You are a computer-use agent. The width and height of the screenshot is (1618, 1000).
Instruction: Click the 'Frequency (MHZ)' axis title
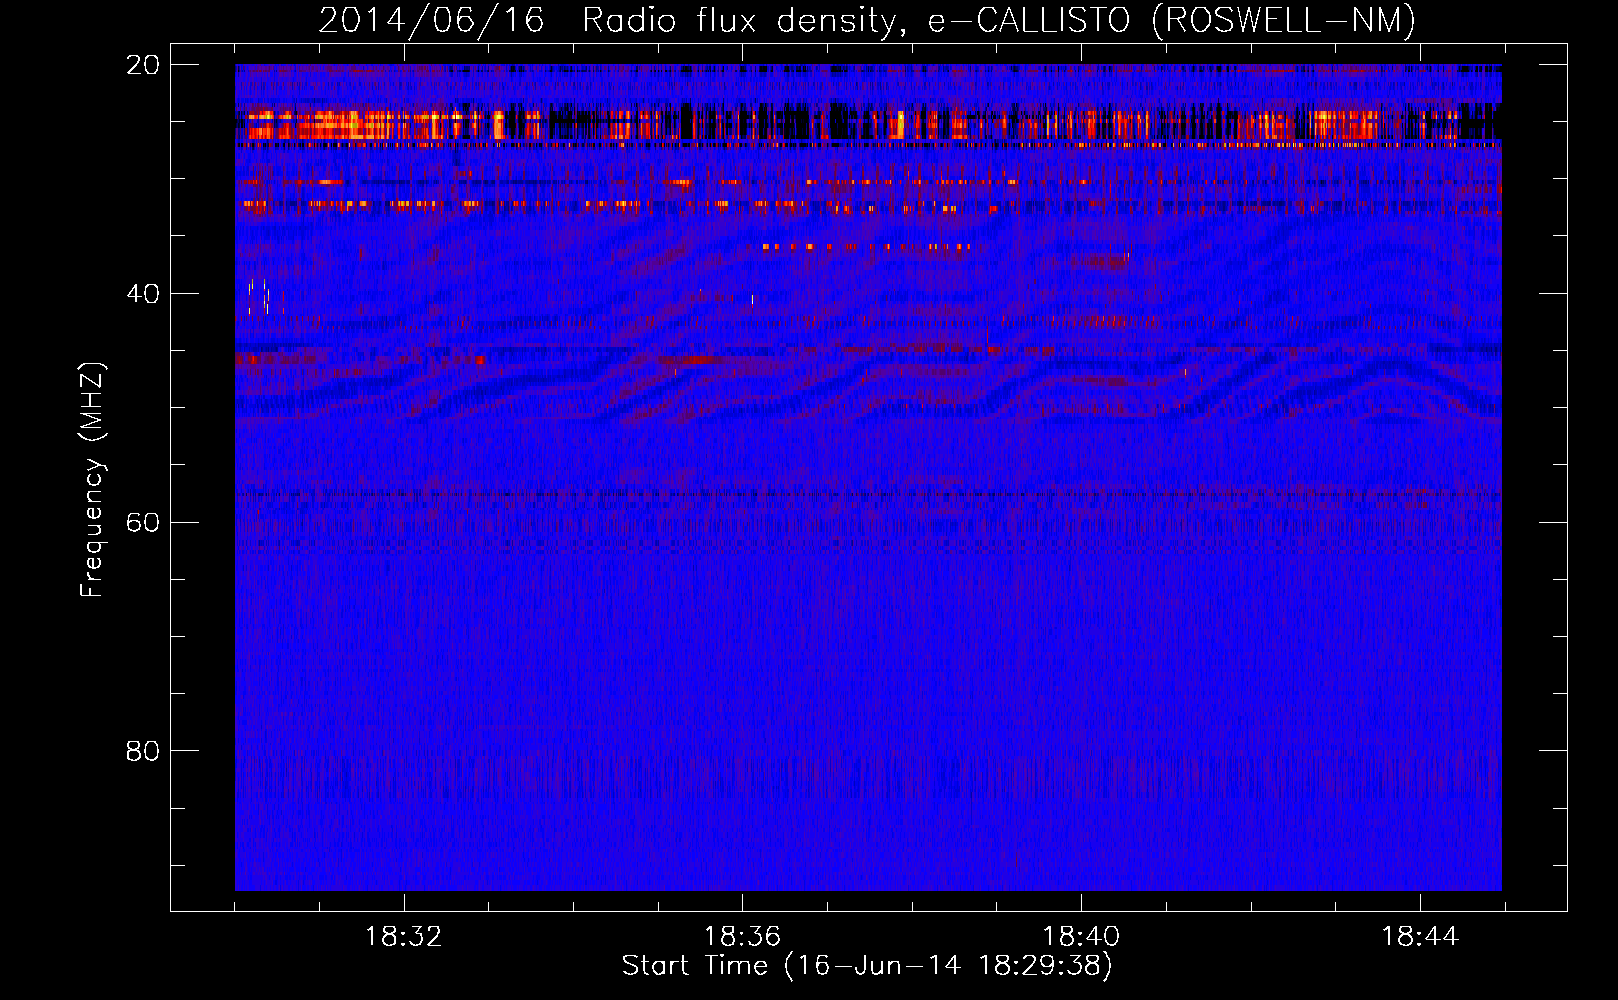click(92, 479)
